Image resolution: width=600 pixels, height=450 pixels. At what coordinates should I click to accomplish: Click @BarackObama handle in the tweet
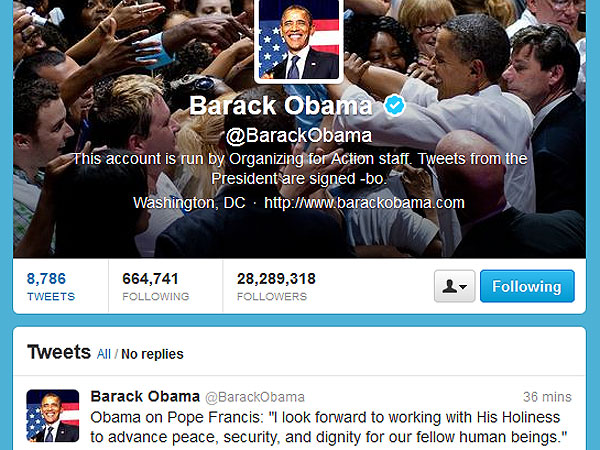(x=255, y=397)
